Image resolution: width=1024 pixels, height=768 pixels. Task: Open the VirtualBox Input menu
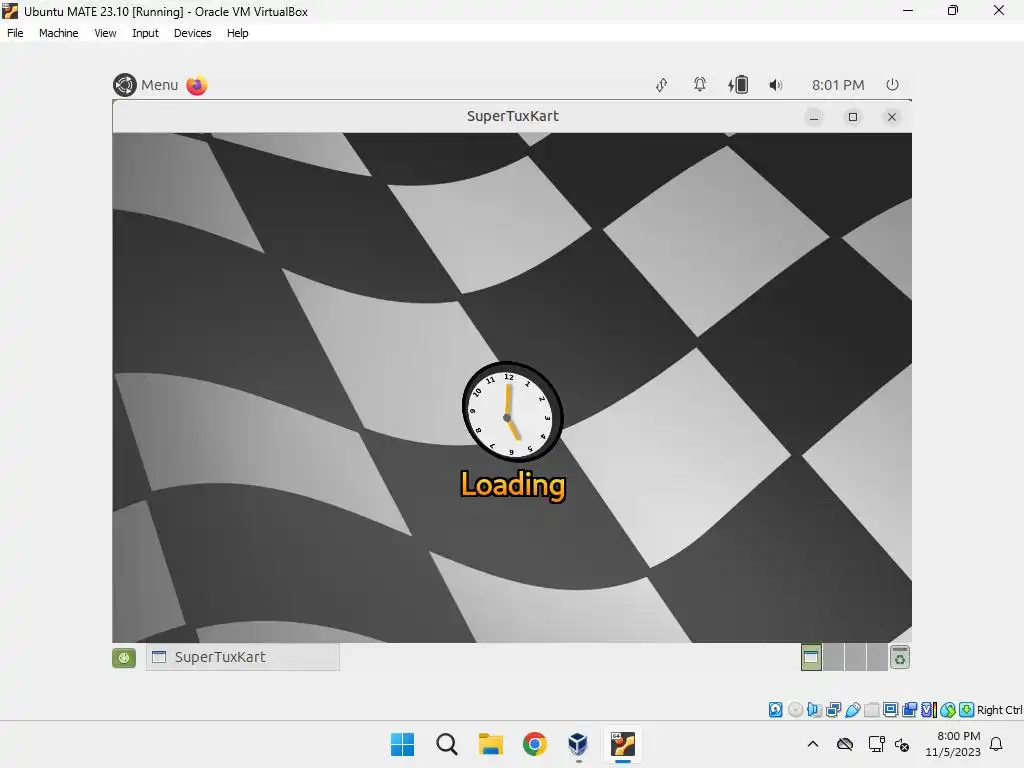click(145, 33)
